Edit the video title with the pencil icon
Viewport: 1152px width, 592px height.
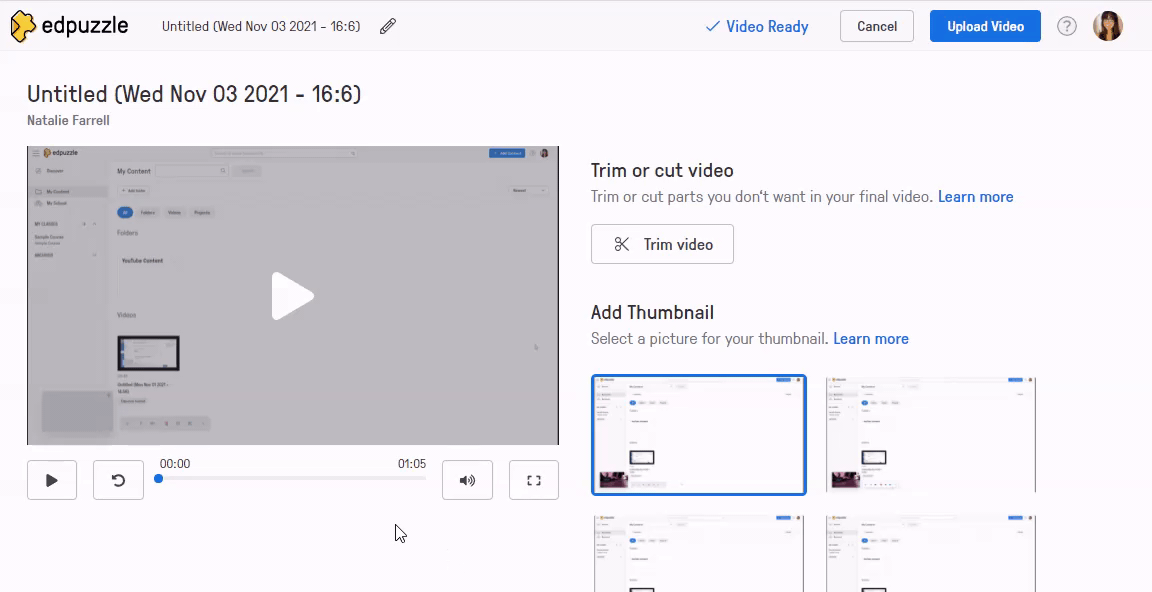pyautogui.click(x=388, y=26)
